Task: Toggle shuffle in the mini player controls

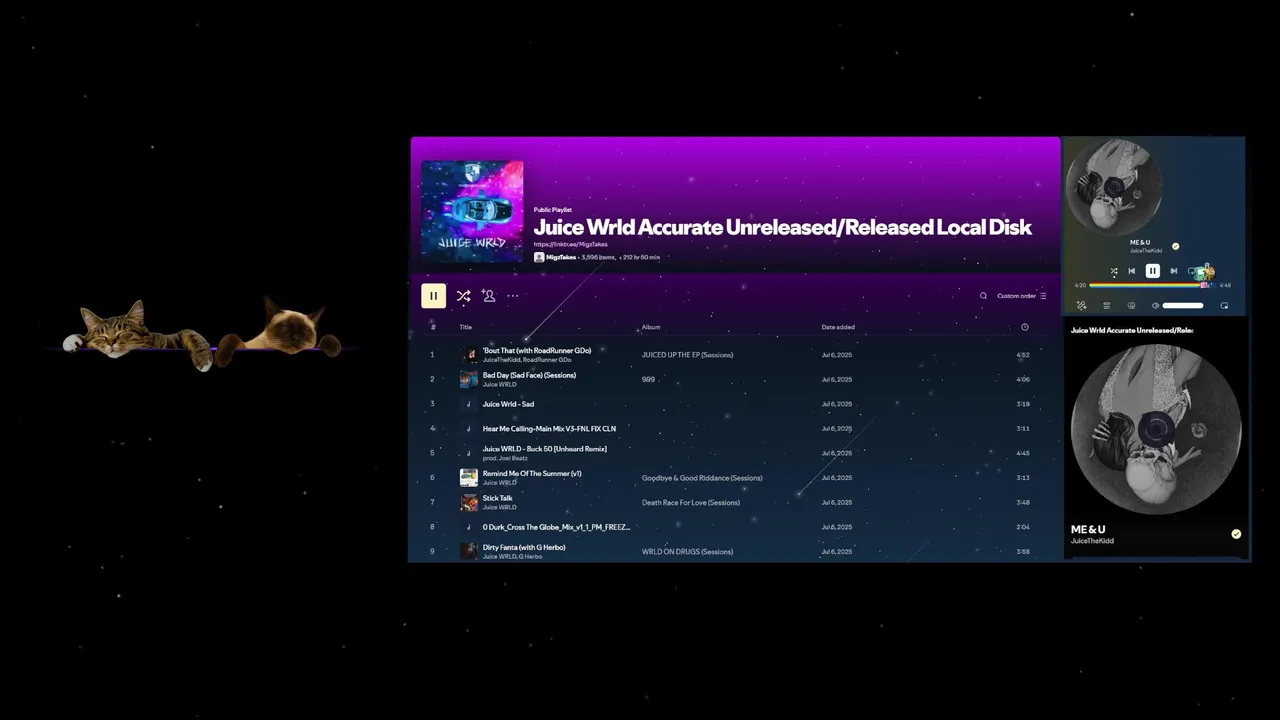Action: (x=1114, y=271)
